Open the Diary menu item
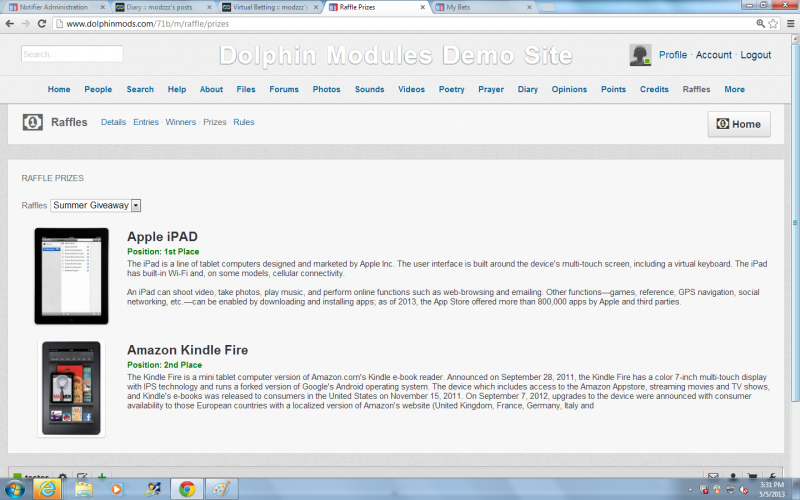The height and width of the screenshot is (500, 800). click(x=528, y=89)
